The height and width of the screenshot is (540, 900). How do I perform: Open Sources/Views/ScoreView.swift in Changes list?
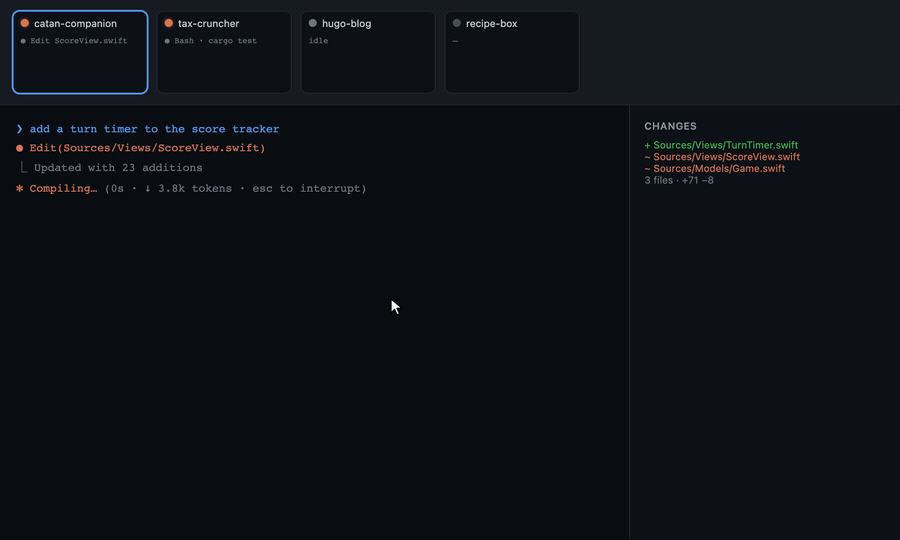722,157
